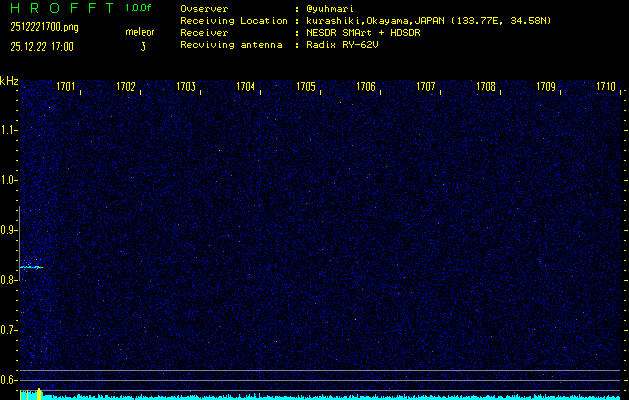629x400 pixels.
Task: Click the meteor count label
Action: [x=140, y=32]
